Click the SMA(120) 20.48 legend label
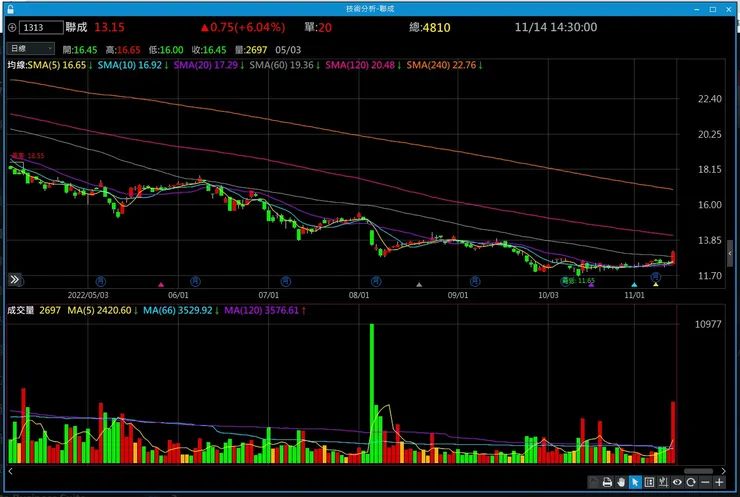 [360, 65]
